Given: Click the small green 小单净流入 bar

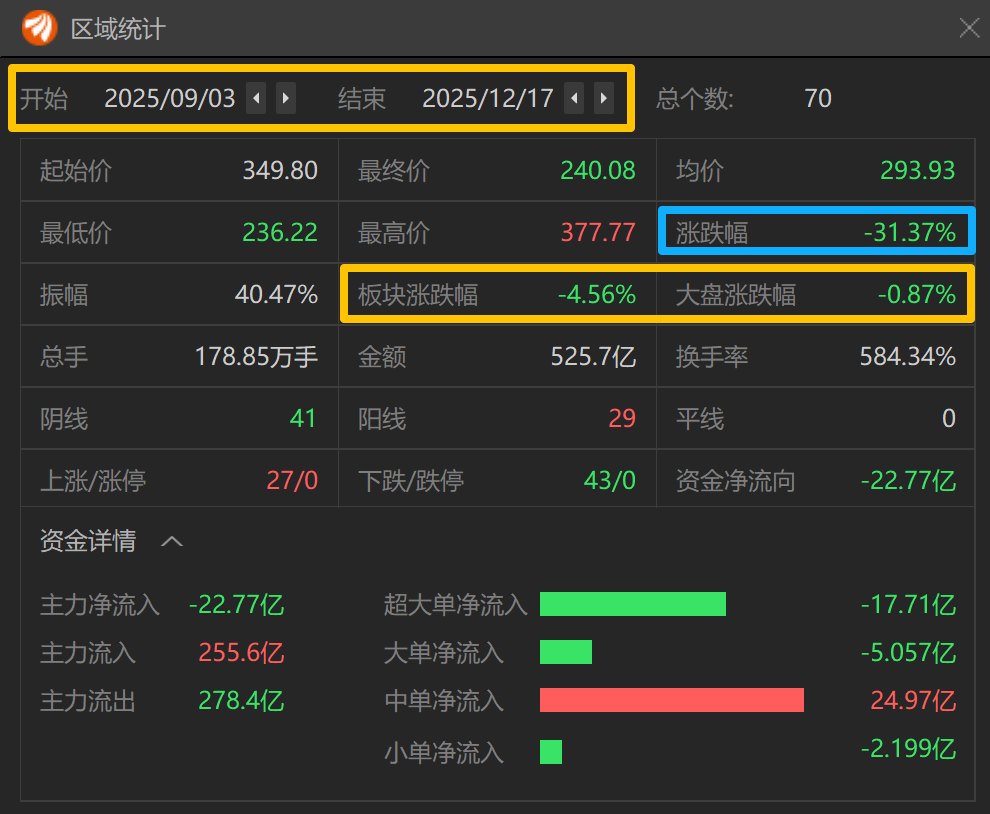Looking at the screenshot, I should coord(551,751).
